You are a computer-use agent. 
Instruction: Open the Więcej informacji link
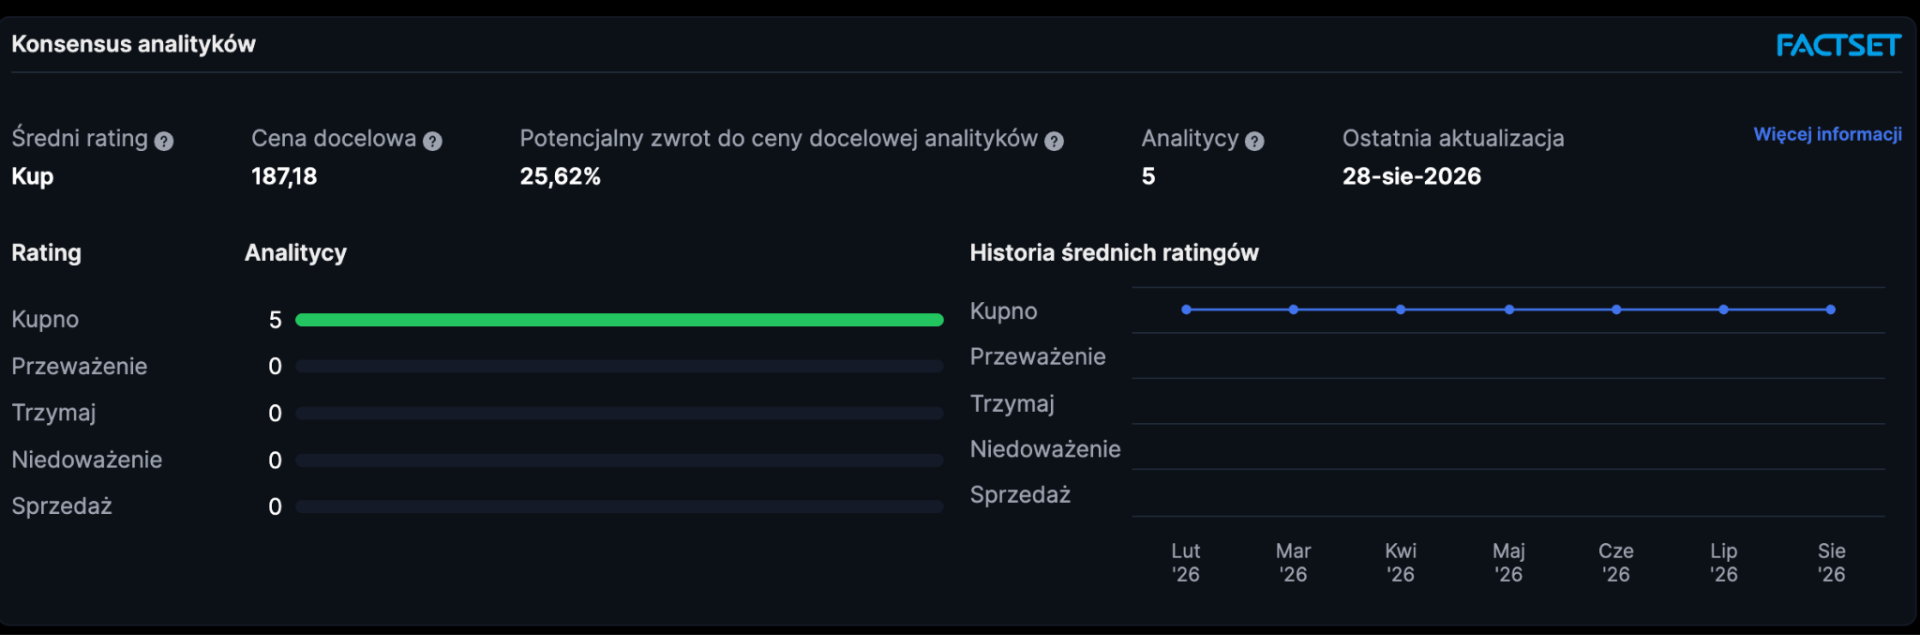(x=1827, y=134)
